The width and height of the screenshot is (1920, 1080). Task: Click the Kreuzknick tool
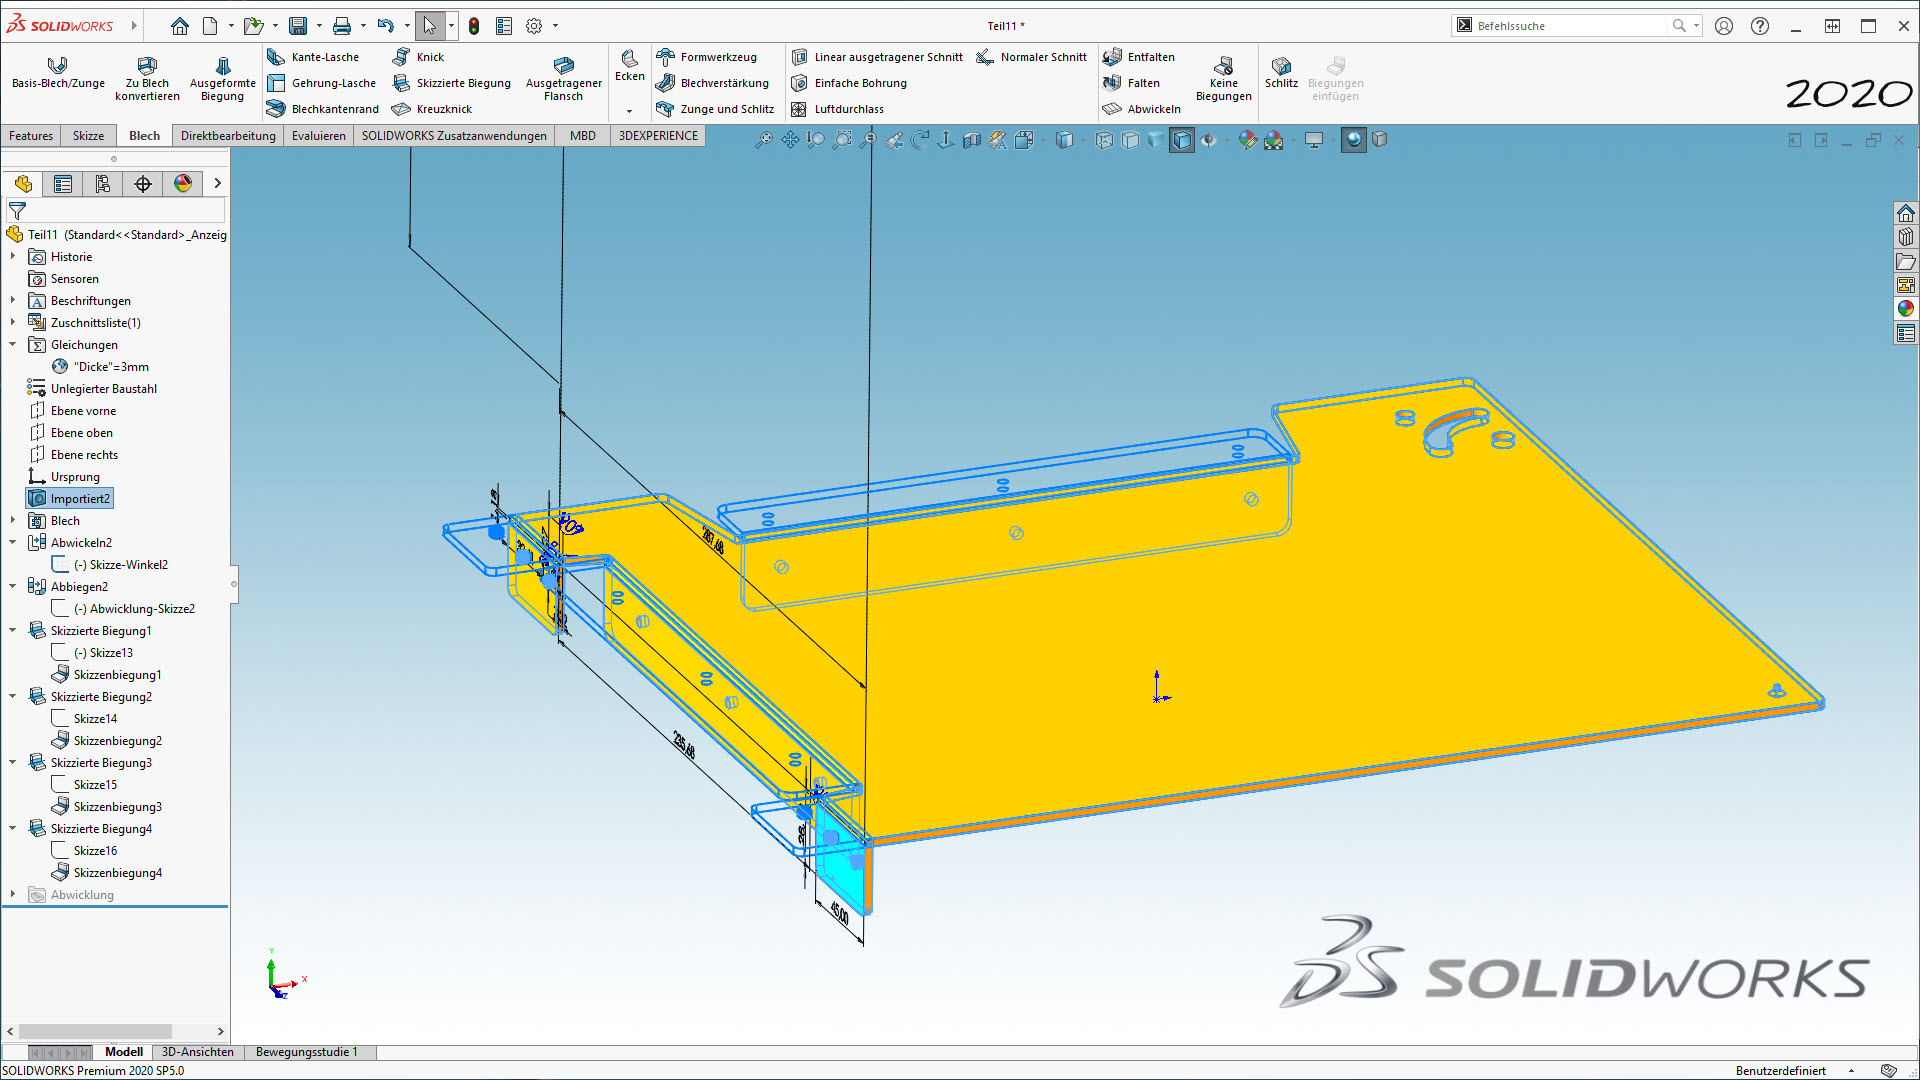(x=432, y=109)
